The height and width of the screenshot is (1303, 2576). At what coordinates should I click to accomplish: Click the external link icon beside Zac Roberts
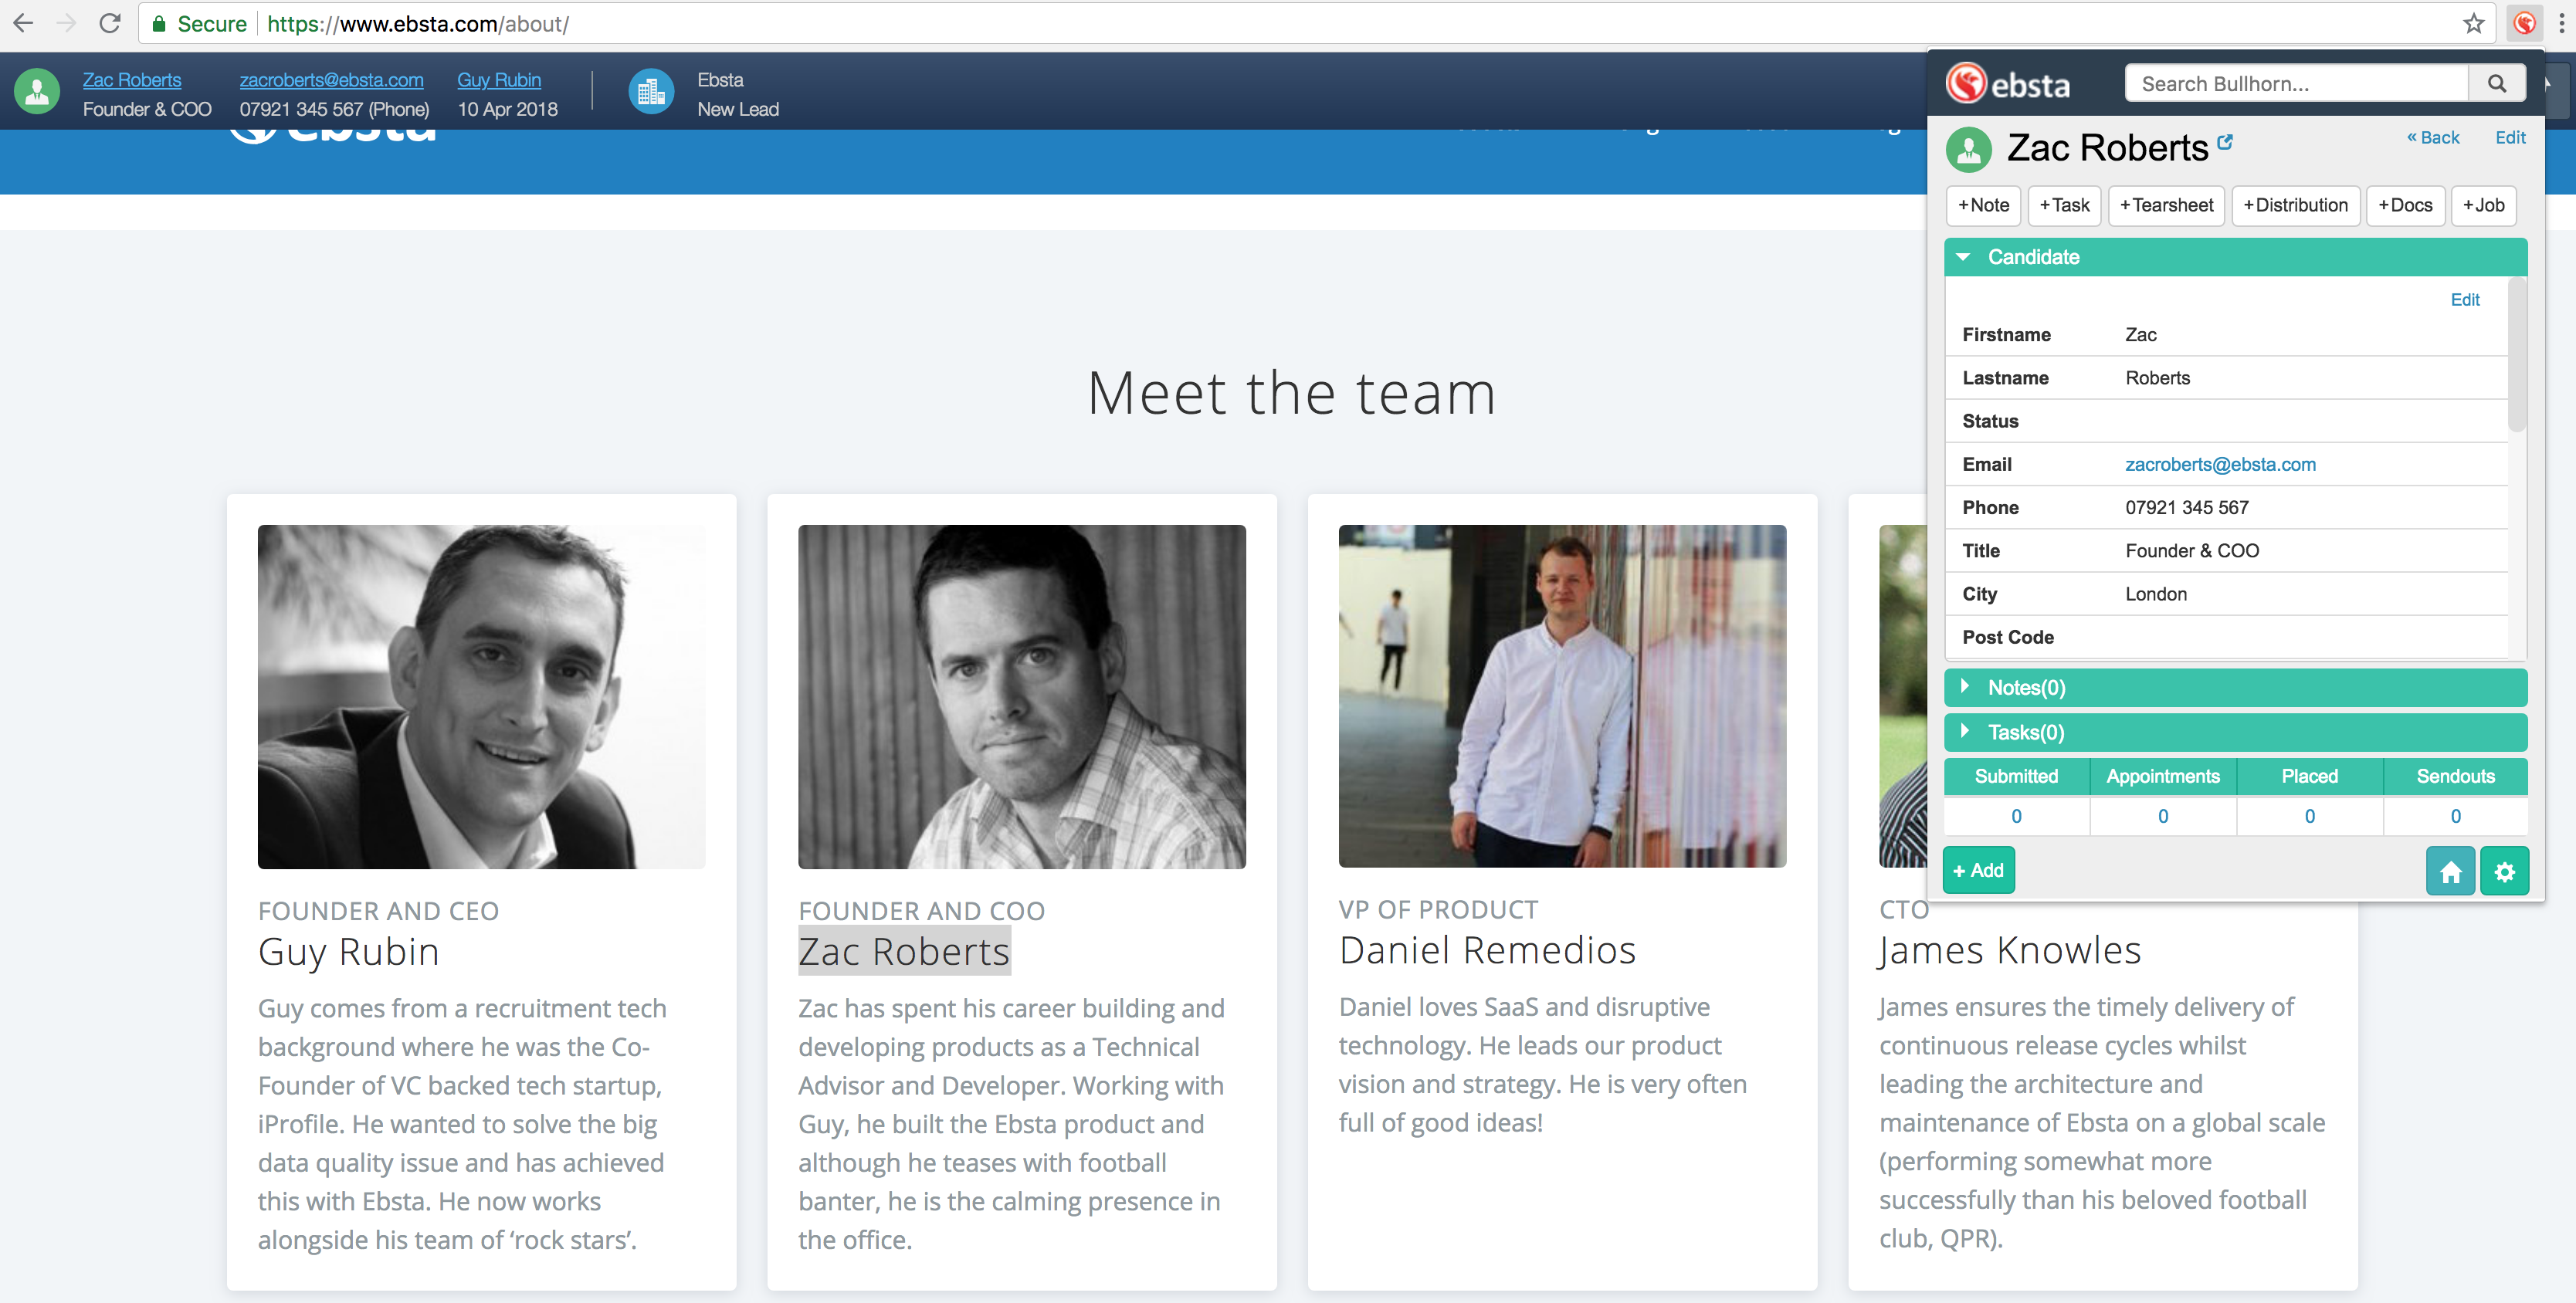click(2225, 142)
